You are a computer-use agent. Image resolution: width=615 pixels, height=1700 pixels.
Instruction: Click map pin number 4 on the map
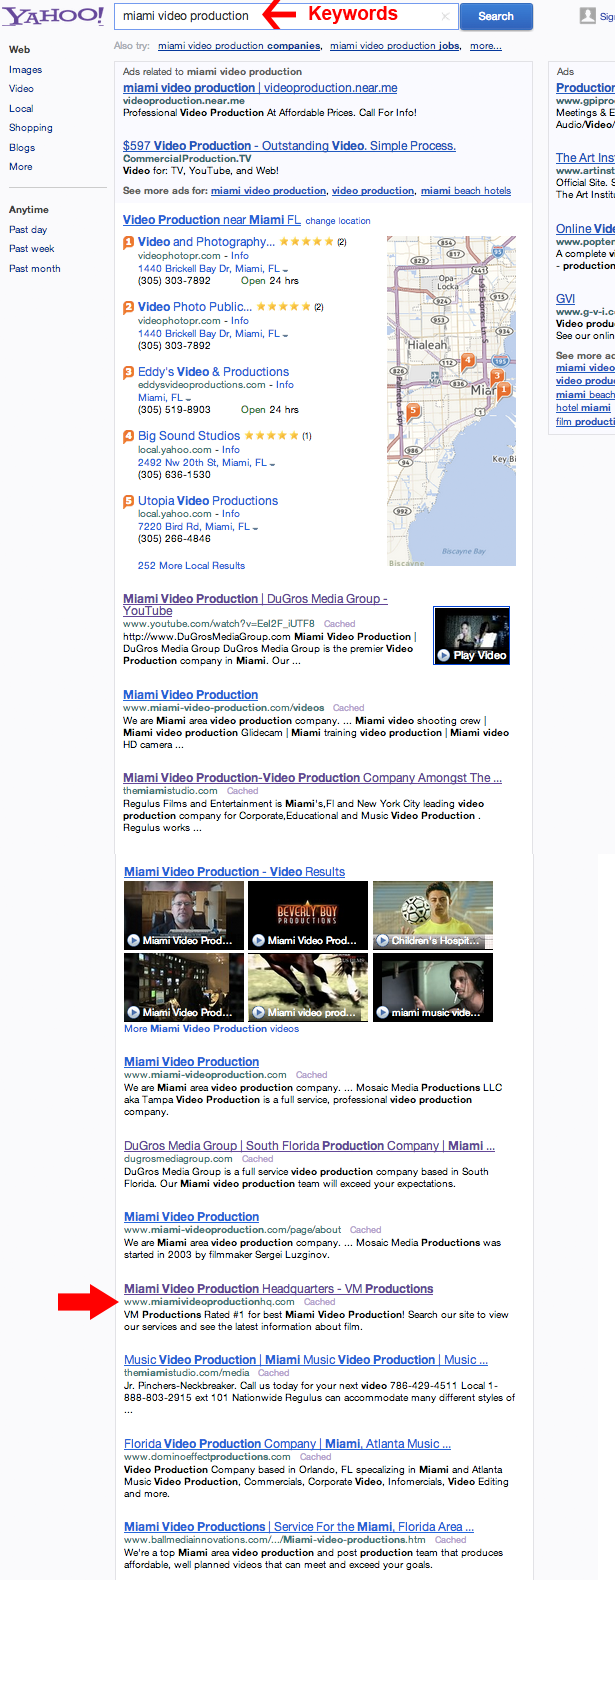467,360
